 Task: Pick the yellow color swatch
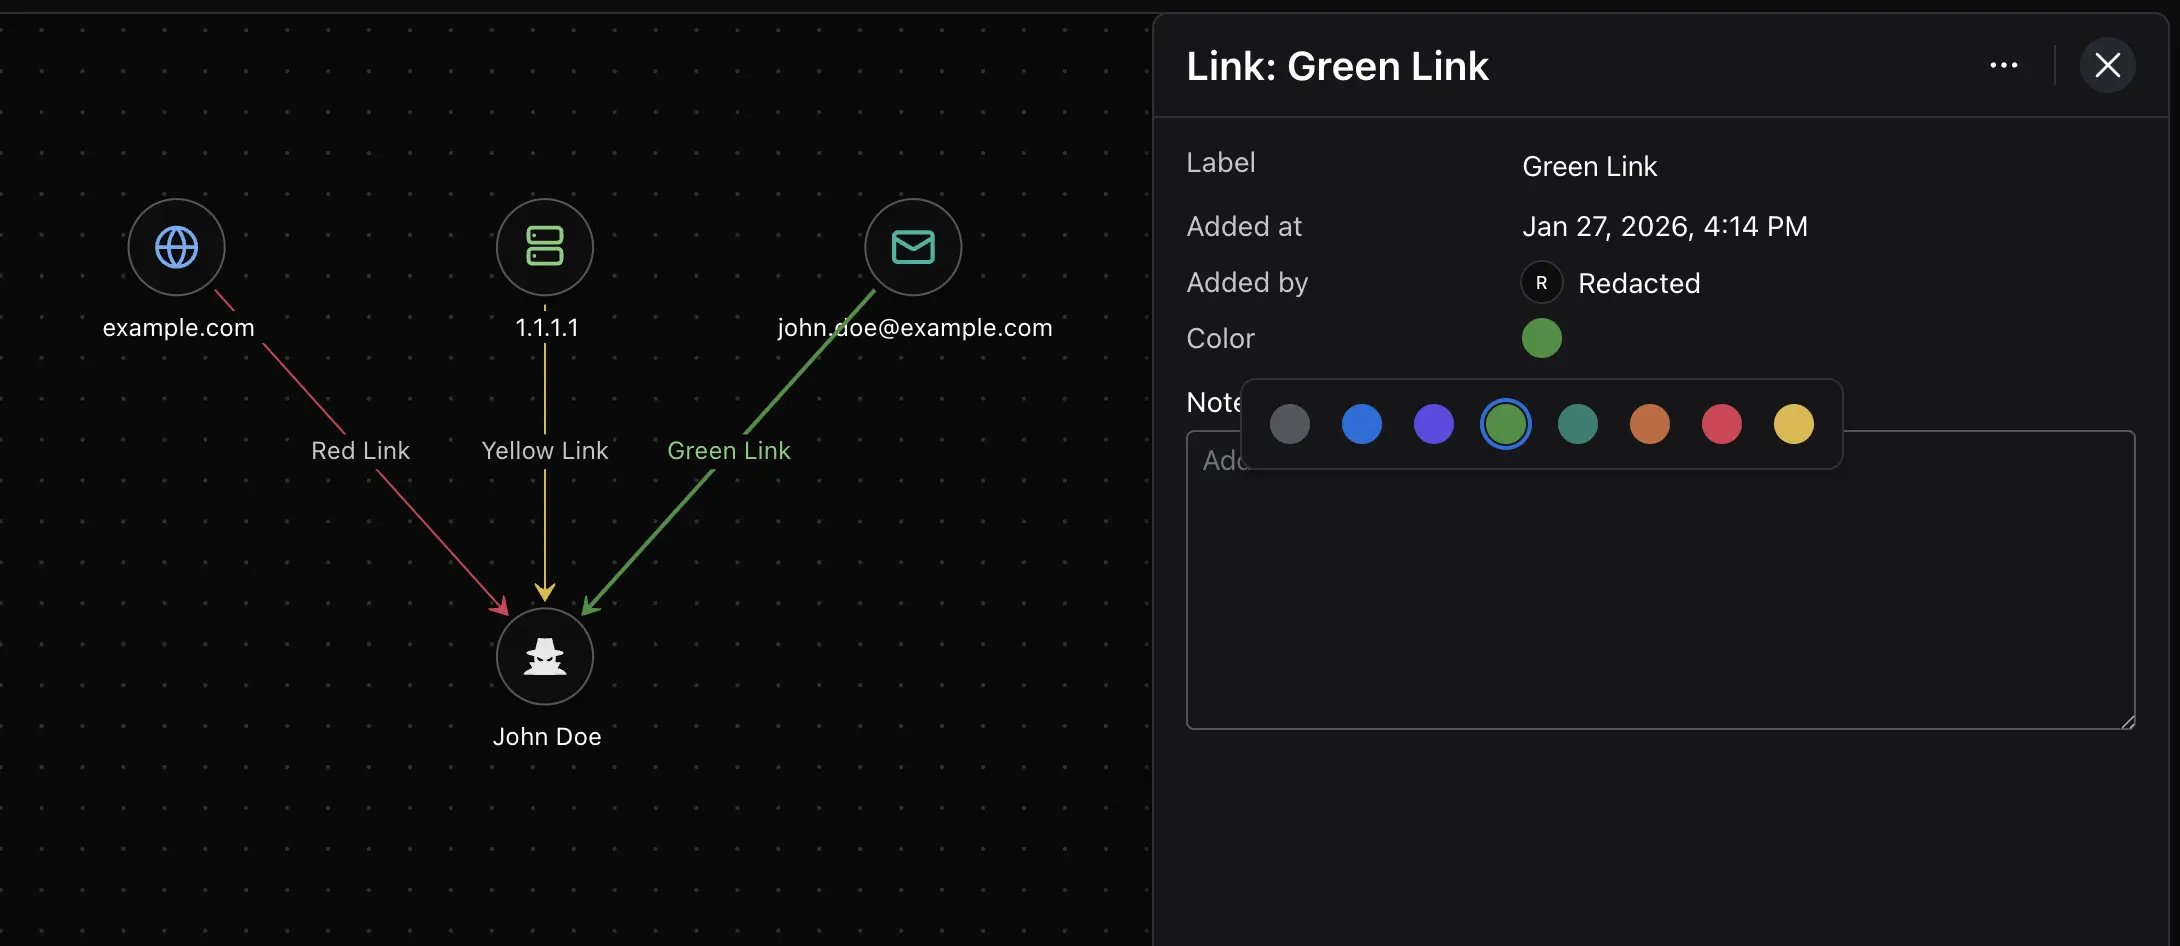click(1793, 424)
